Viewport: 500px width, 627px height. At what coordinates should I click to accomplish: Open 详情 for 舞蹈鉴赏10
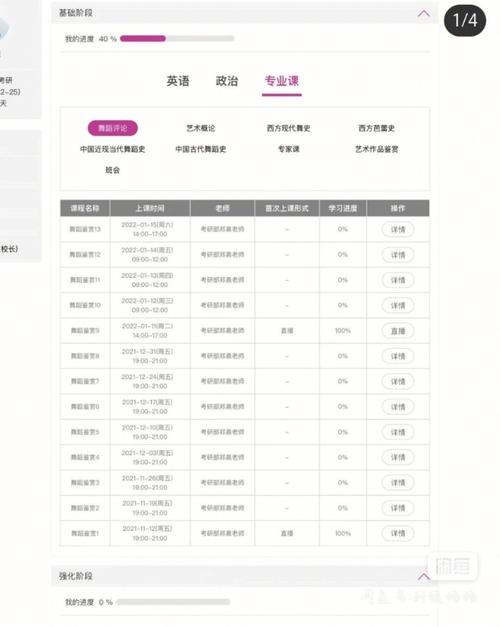coord(398,306)
